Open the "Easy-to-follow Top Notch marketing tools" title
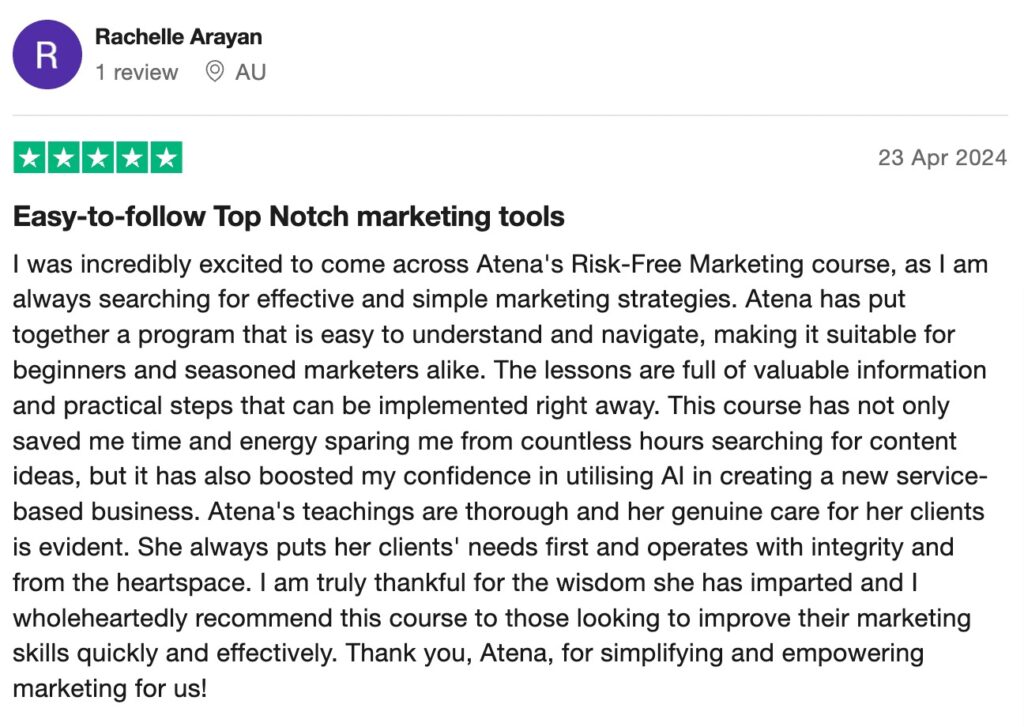Viewport: 1024px width, 727px height. tap(289, 217)
